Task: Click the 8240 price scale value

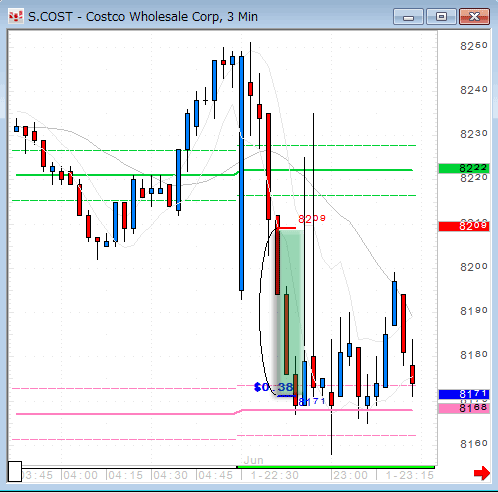Action: (474, 90)
